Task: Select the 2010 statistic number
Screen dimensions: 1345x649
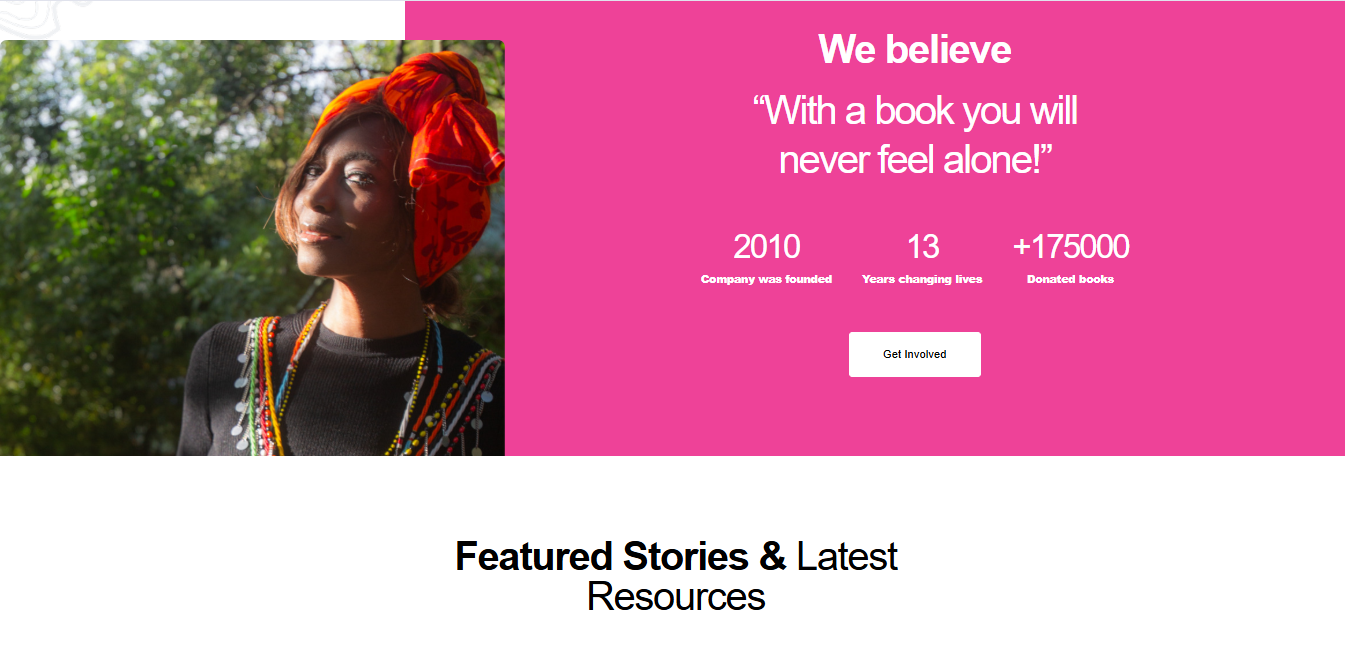Action: (766, 246)
